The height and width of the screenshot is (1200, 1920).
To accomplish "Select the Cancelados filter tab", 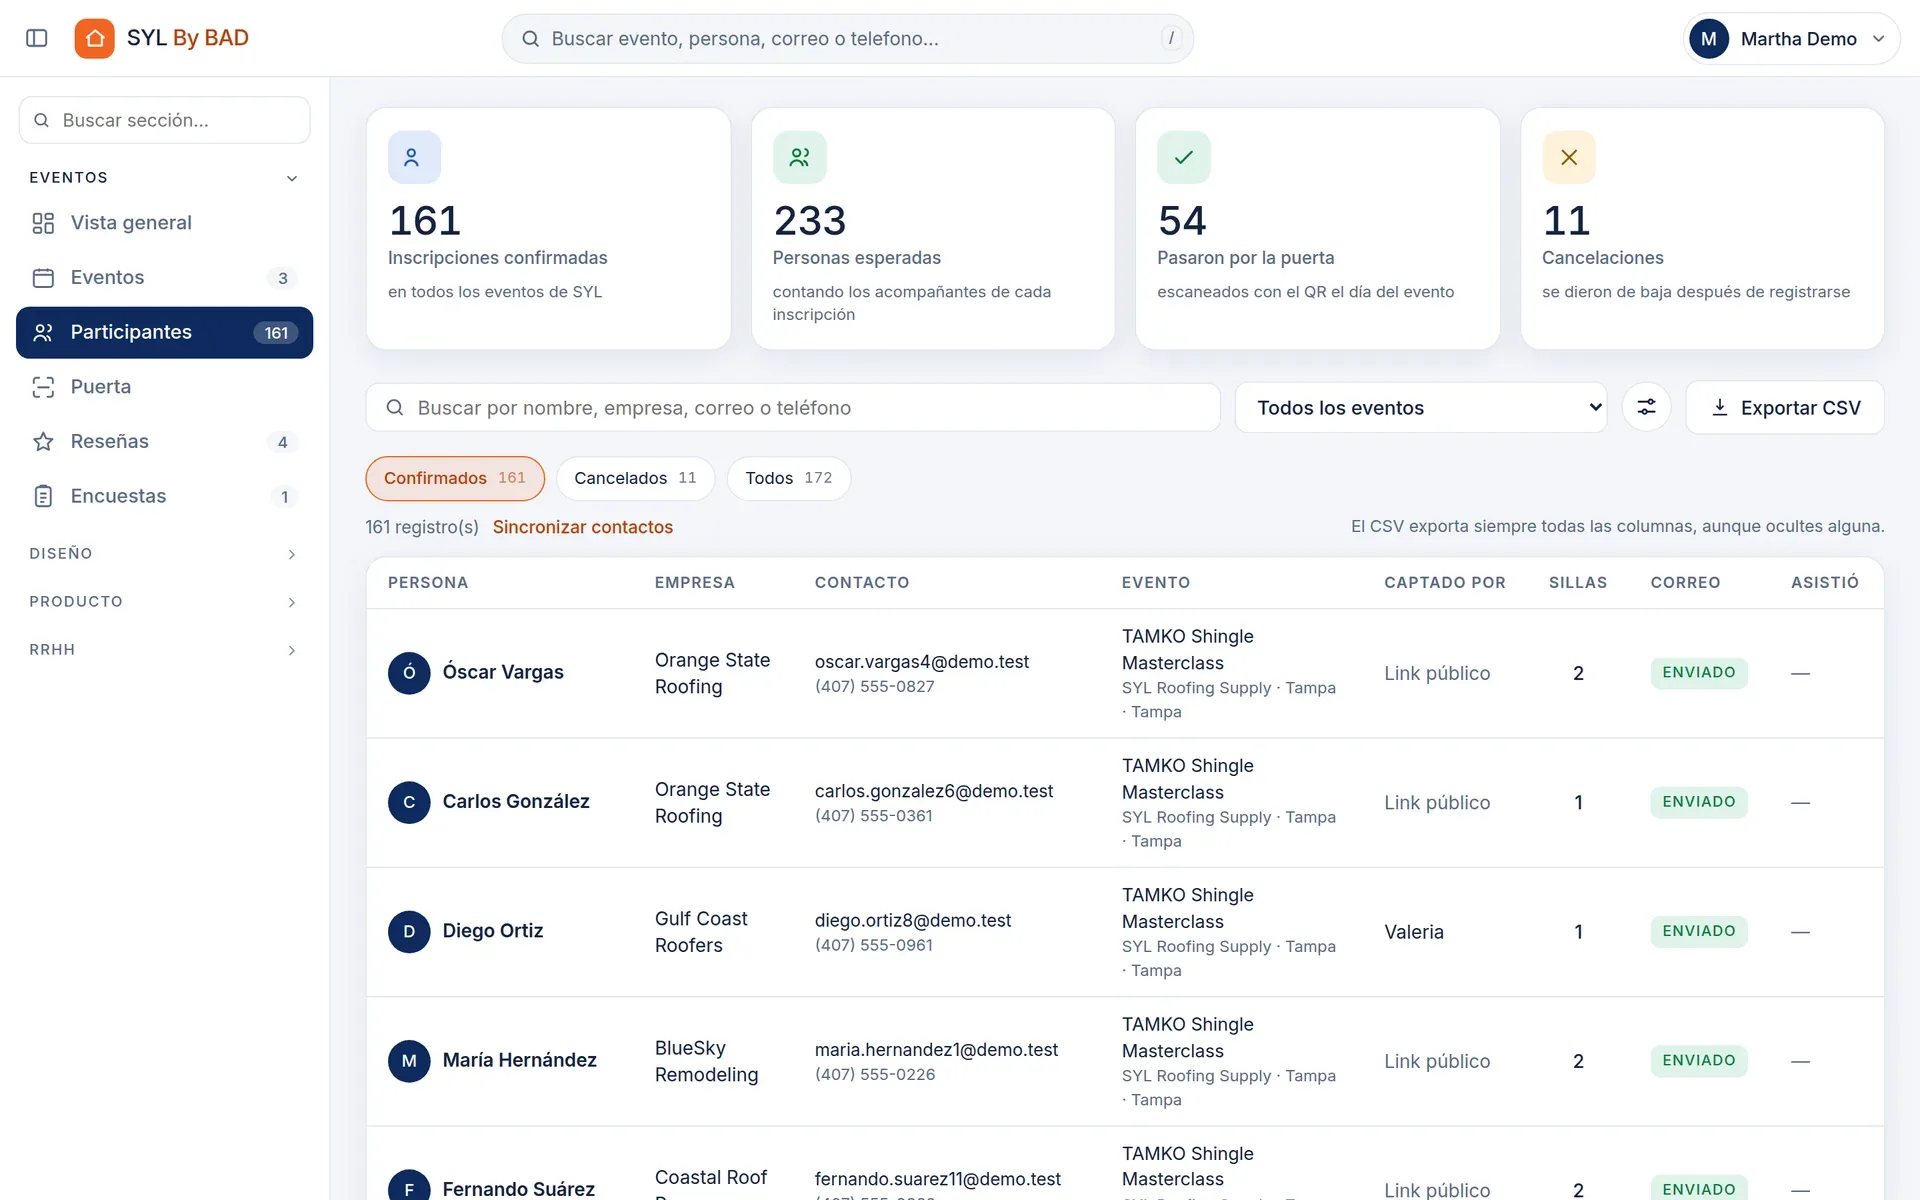I will click(x=635, y=478).
